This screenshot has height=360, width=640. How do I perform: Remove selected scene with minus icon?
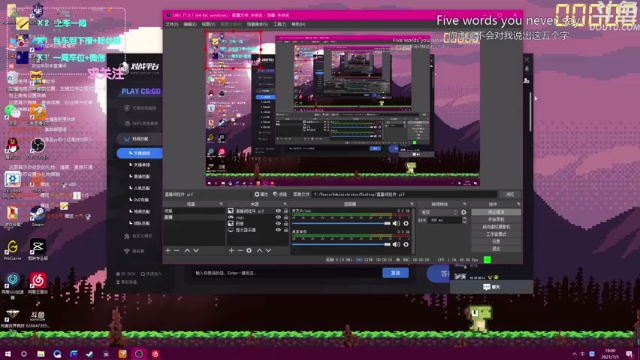[x=177, y=250]
